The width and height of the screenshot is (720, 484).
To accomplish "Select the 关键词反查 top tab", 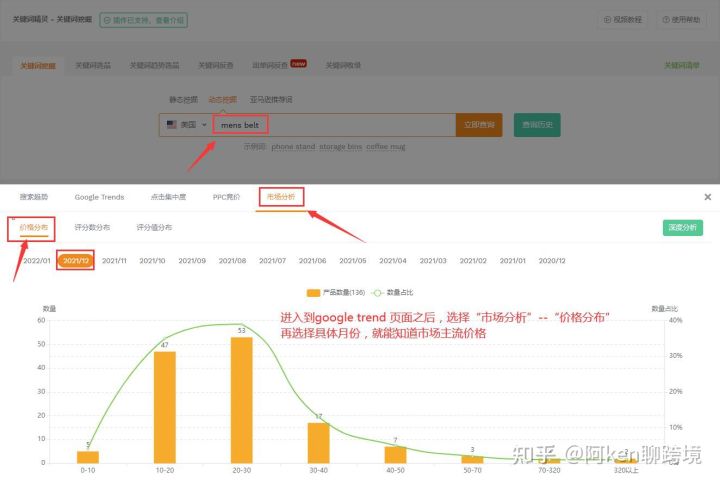I will click(215, 65).
